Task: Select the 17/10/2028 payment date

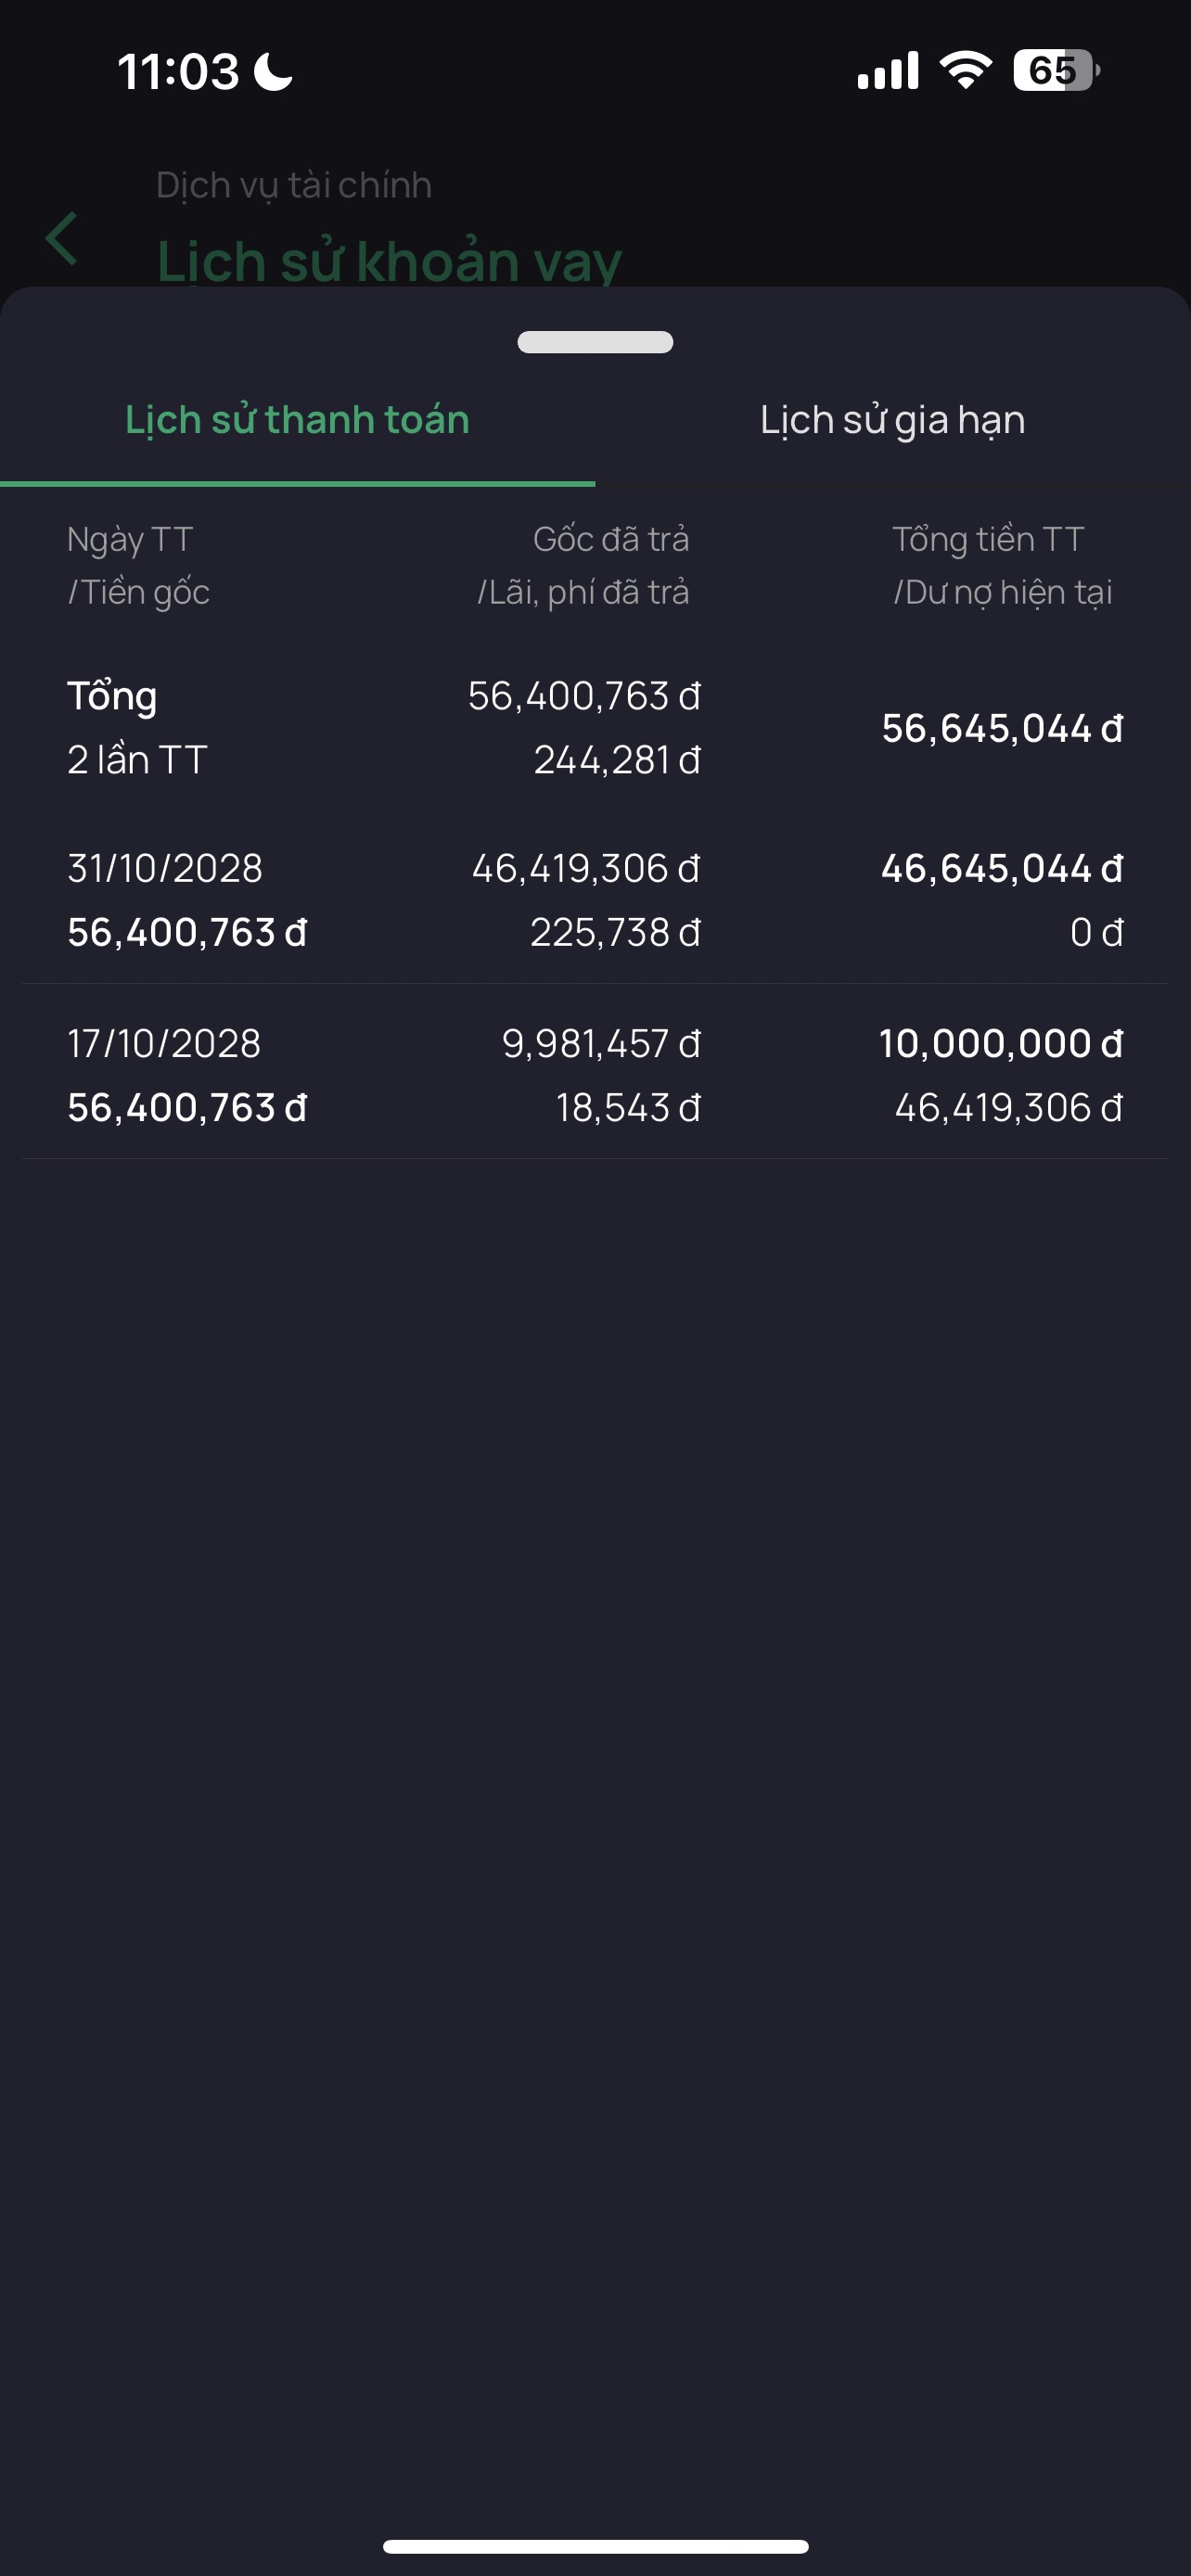Action: (164, 1043)
